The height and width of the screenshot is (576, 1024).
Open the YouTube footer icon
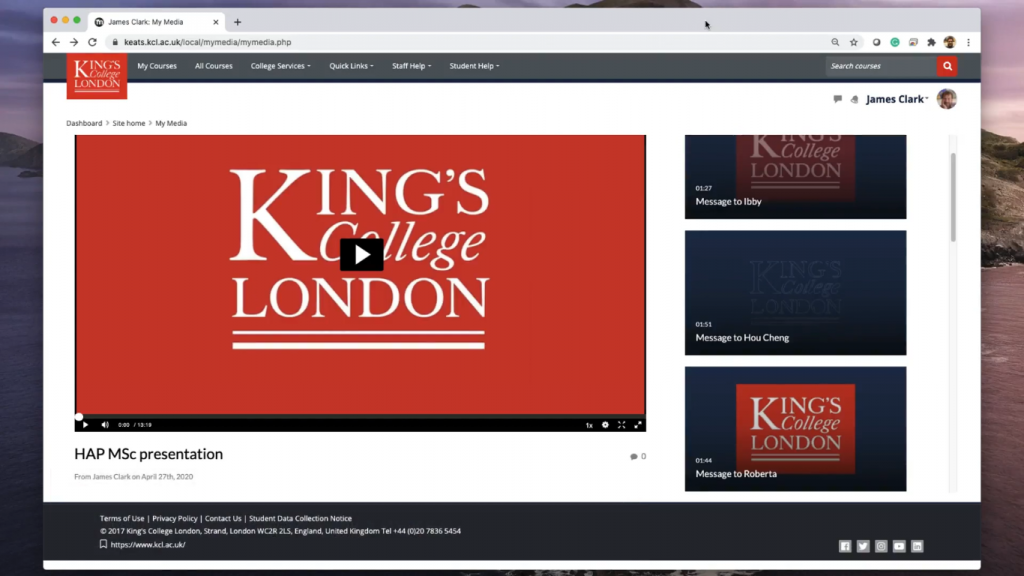899,546
